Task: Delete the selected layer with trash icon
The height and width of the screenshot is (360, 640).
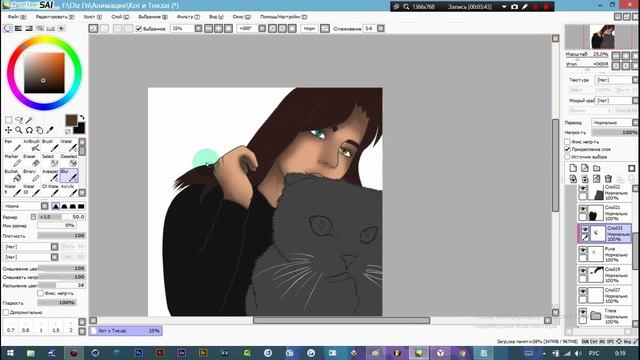Action: (608, 179)
